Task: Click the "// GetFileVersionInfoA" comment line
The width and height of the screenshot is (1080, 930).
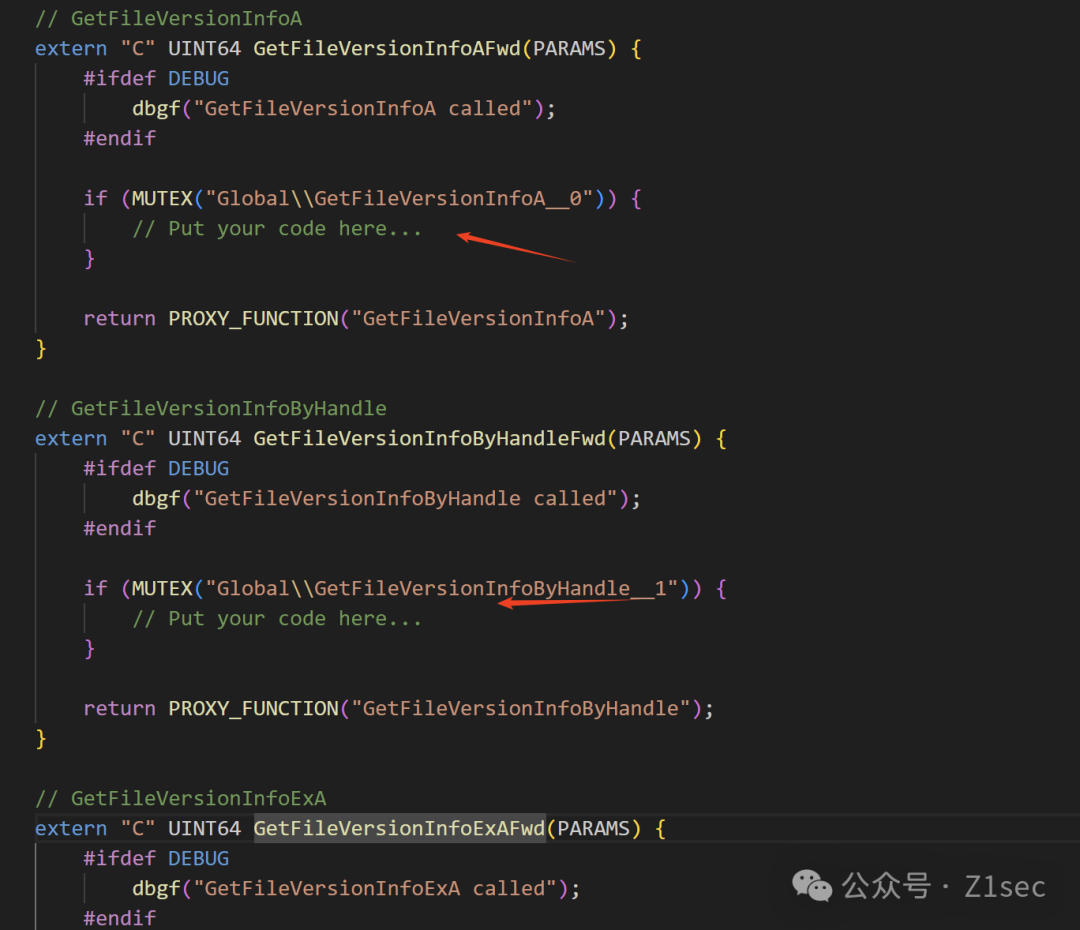Action: 169,19
